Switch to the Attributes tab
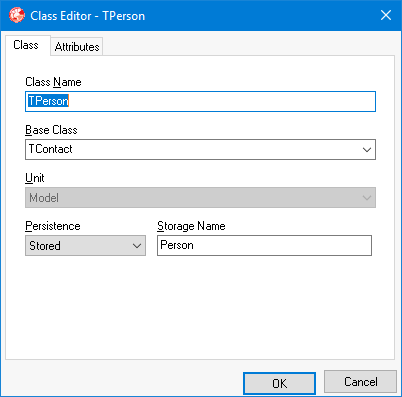402x397 pixels. point(77,47)
